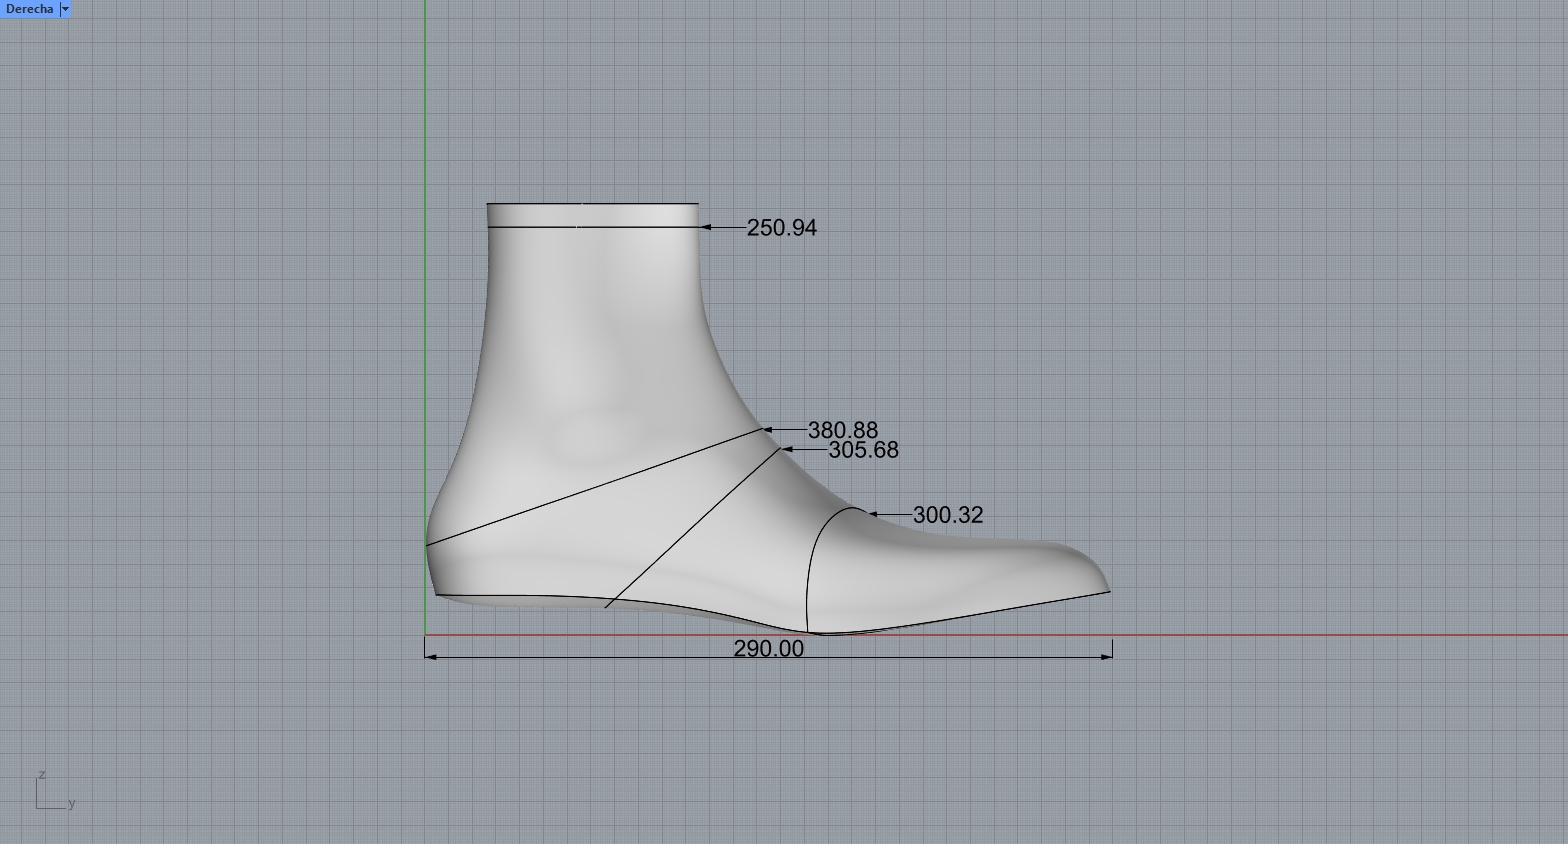The image size is (1568, 844).
Task: Click the leader arrowhead of the 380.88 label
Action: pyautogui.click(x=769, y=430)
